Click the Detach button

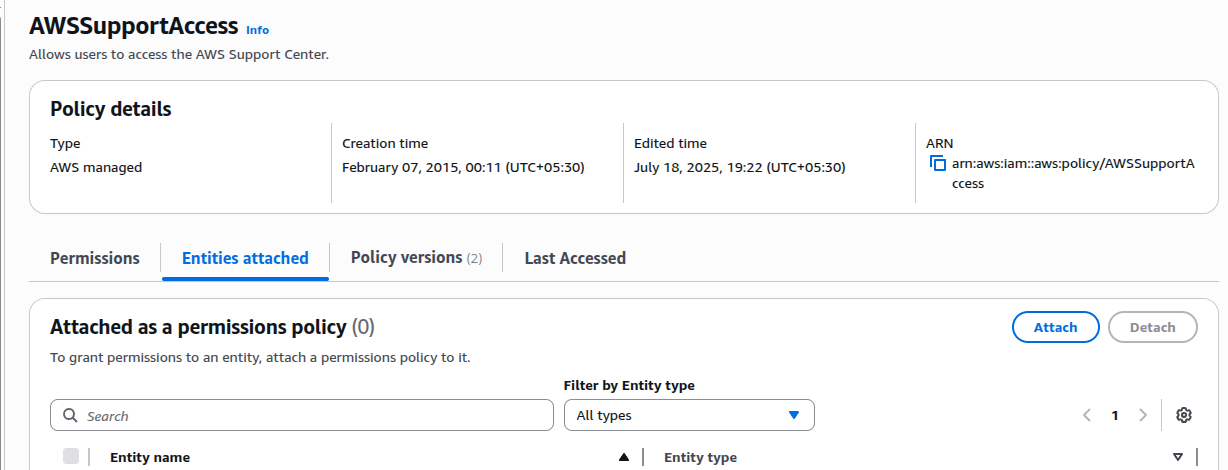click(1153, 327)
